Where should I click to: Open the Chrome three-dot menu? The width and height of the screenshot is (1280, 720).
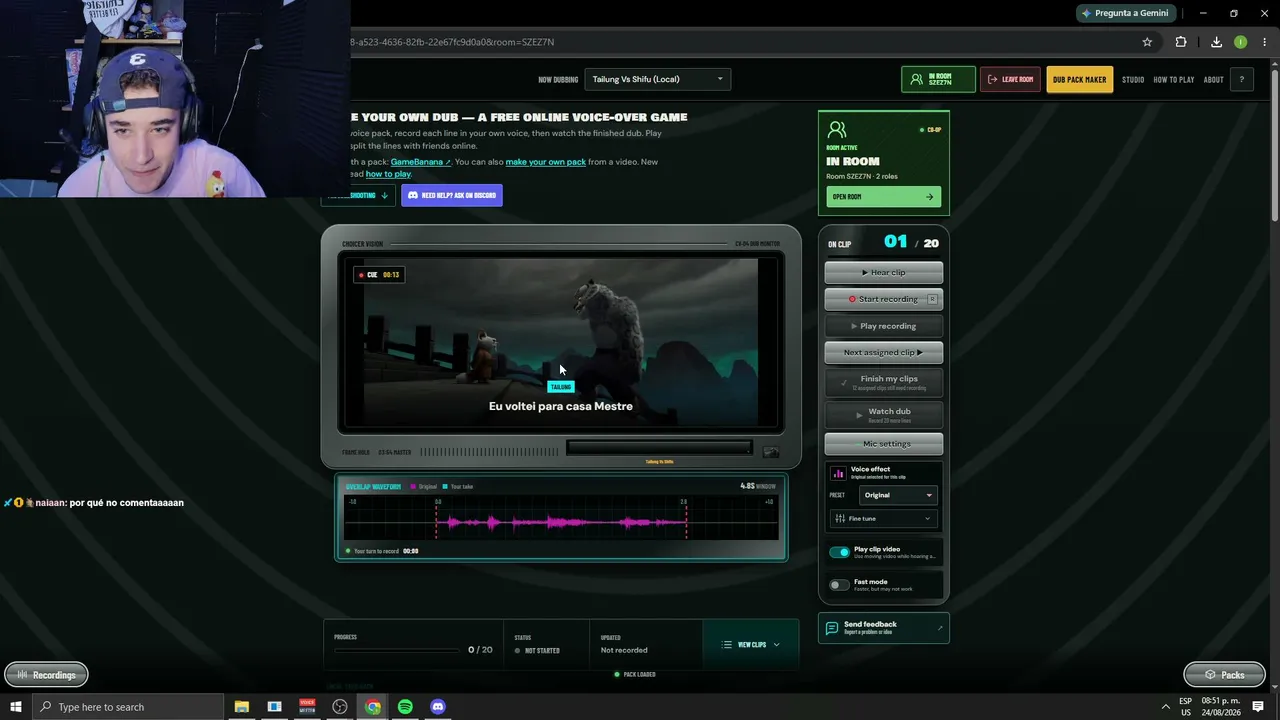coord(1264,42)
